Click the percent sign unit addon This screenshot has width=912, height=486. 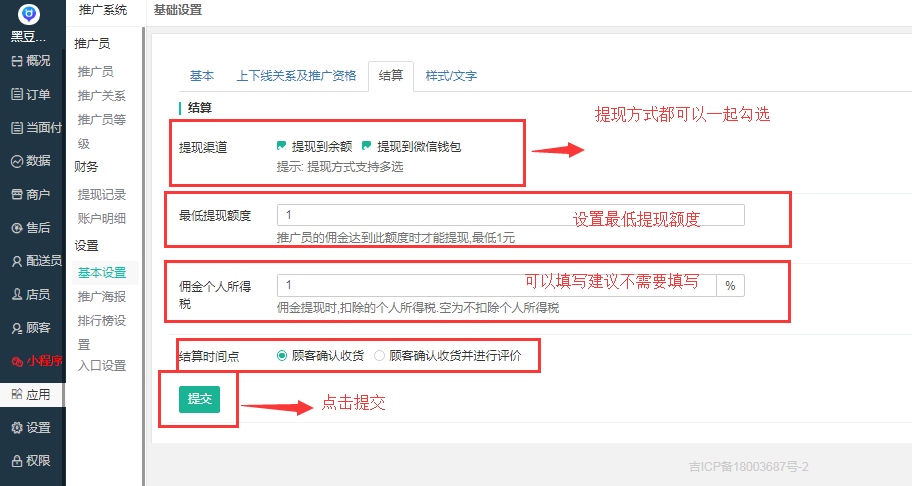click(730, 285)
